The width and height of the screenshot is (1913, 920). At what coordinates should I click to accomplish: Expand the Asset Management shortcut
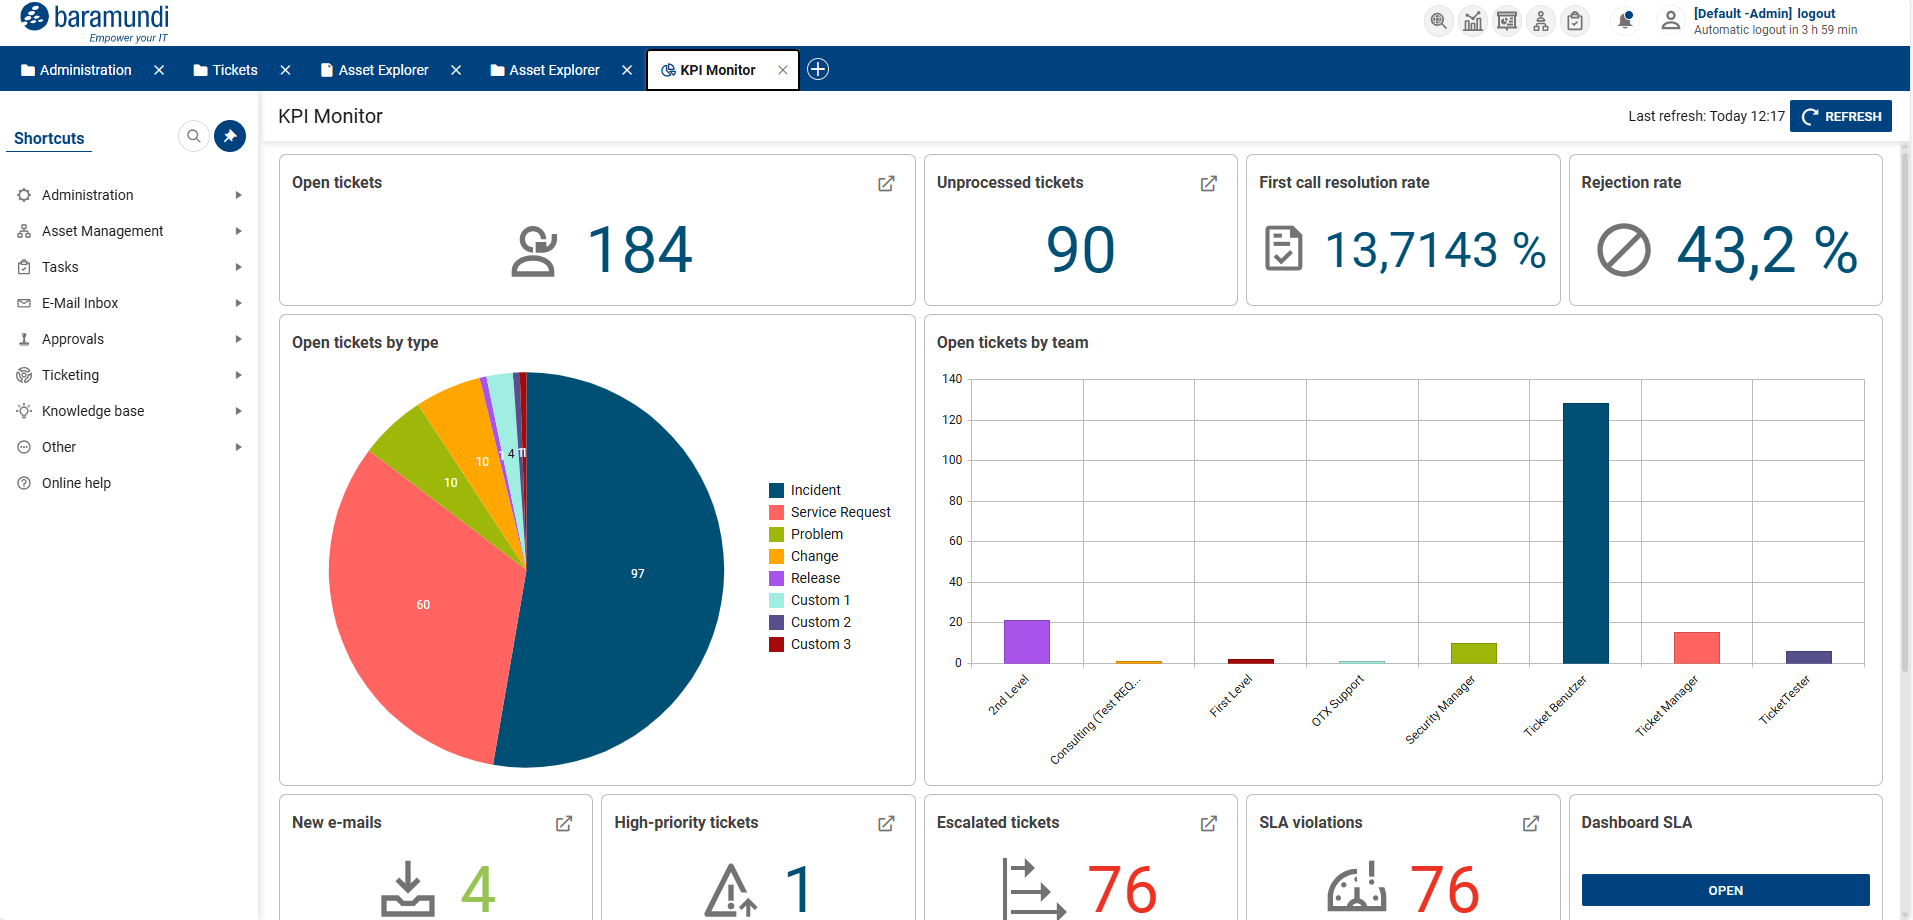click(103, 230)
